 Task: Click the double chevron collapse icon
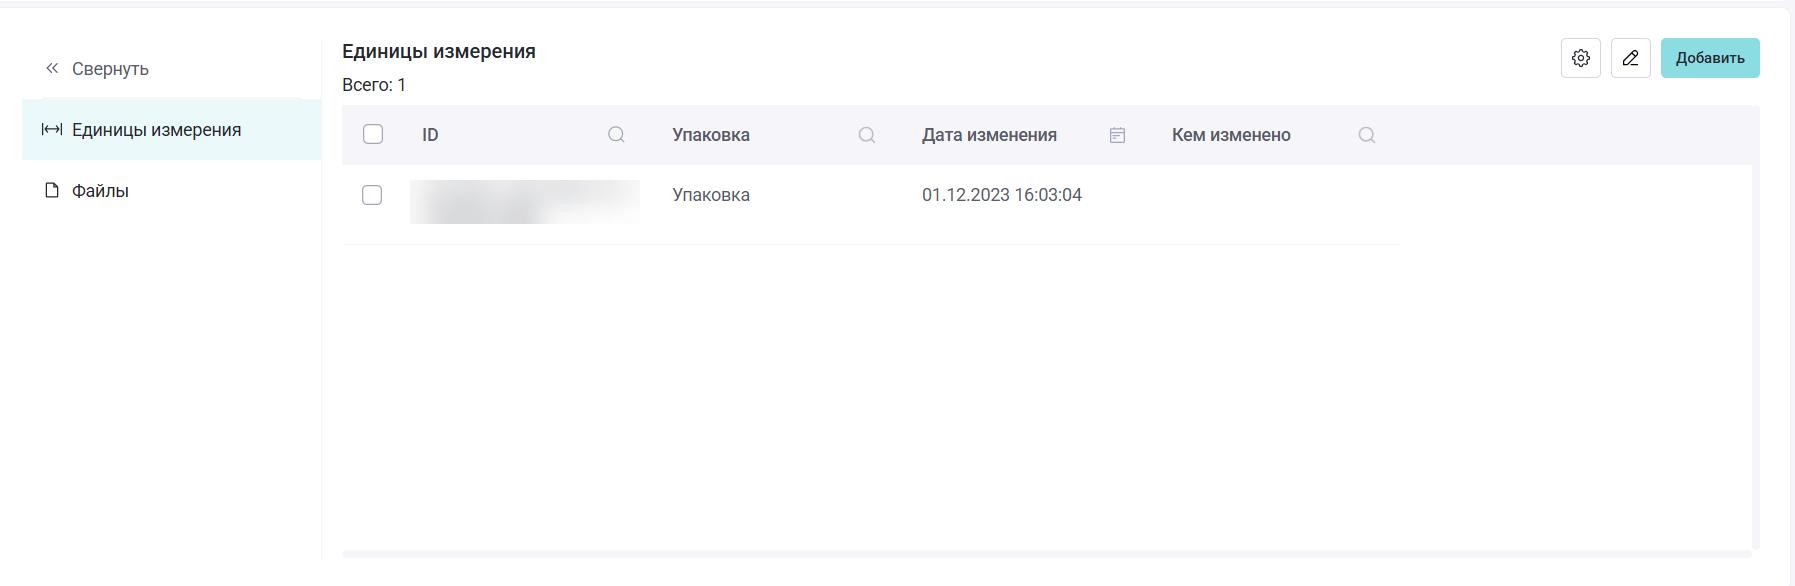tap(52, 68)
